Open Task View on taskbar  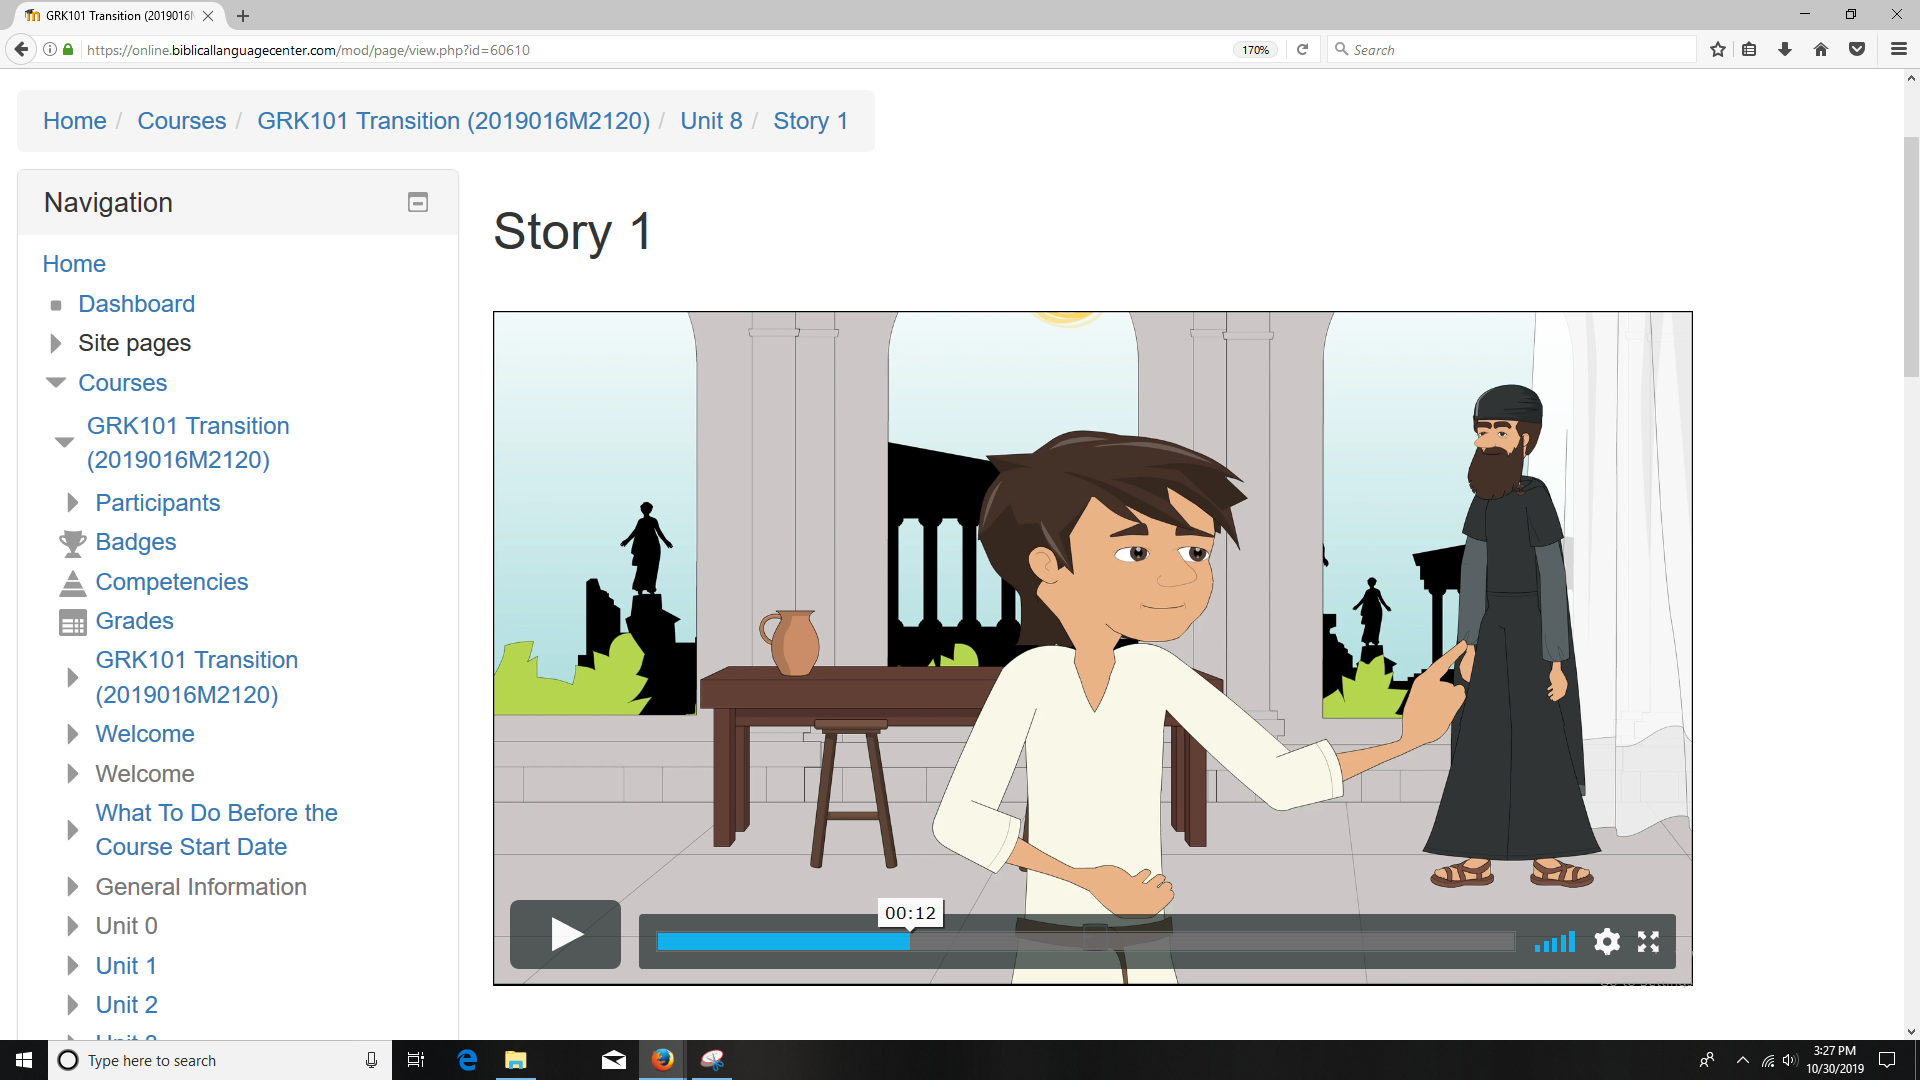[416, 1060]
